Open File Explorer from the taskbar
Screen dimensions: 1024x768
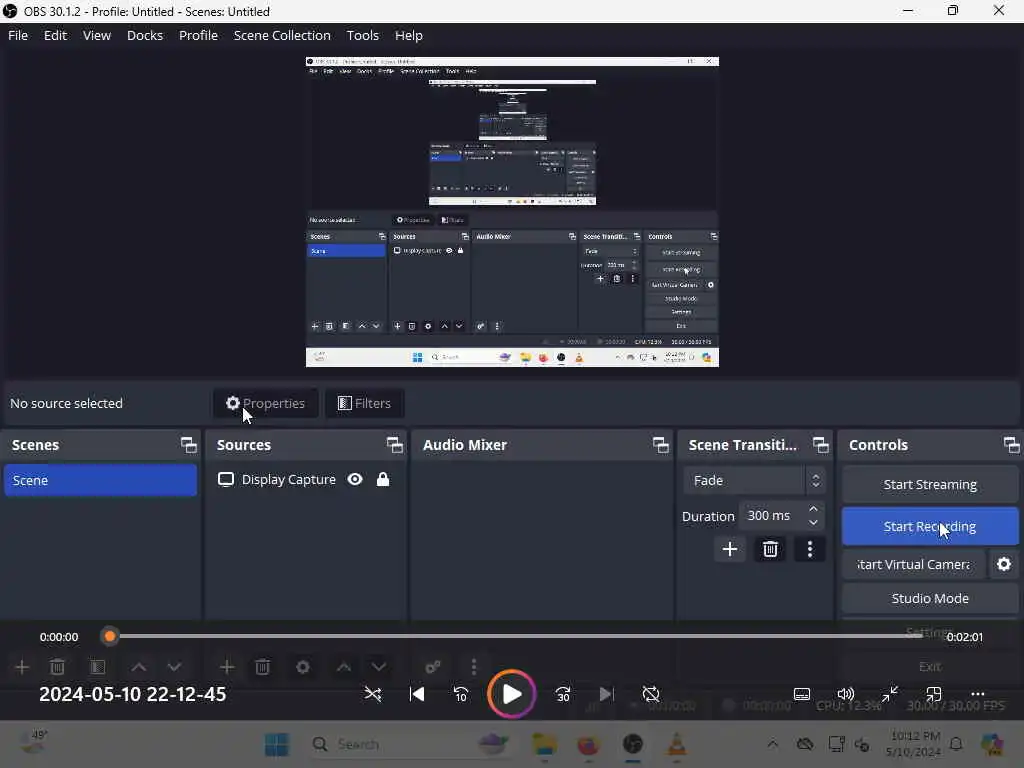click(544, 744)
